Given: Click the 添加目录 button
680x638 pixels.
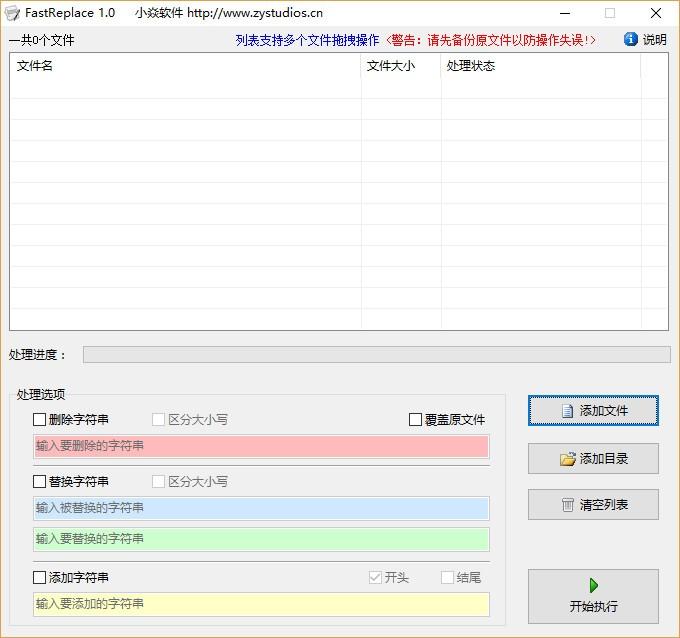Looking at the screenshot, I should (593, 458).
